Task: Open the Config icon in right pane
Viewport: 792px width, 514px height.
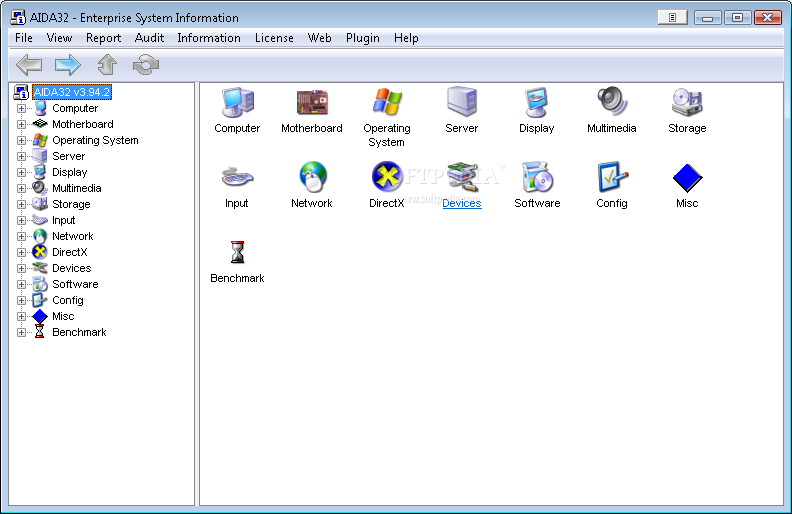Action: (612, 177)
